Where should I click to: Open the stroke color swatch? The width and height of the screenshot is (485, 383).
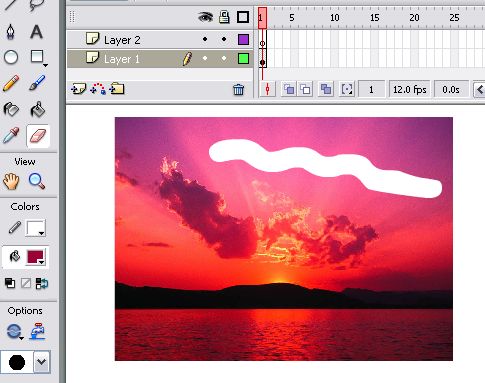click(x=36, y=228)
